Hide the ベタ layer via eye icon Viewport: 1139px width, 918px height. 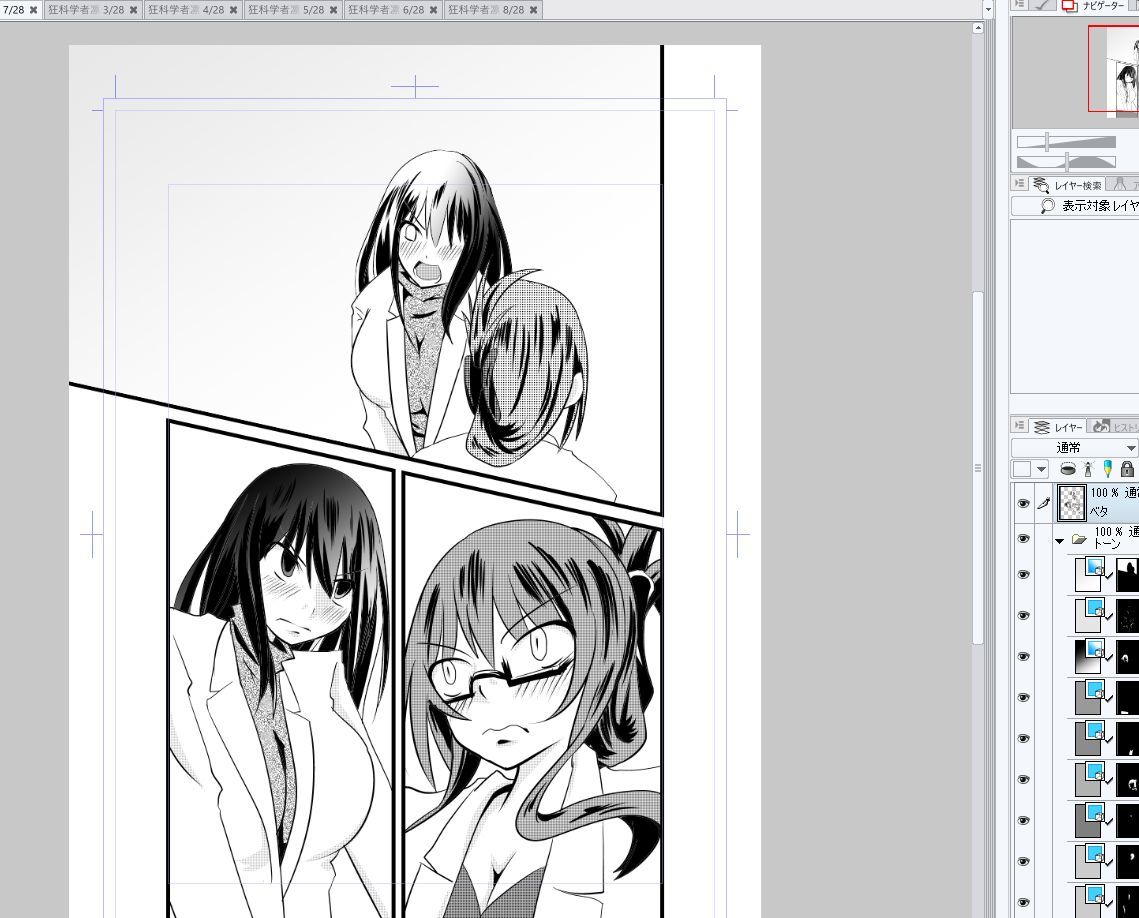pyautogui.click(x=1024, y=503)
